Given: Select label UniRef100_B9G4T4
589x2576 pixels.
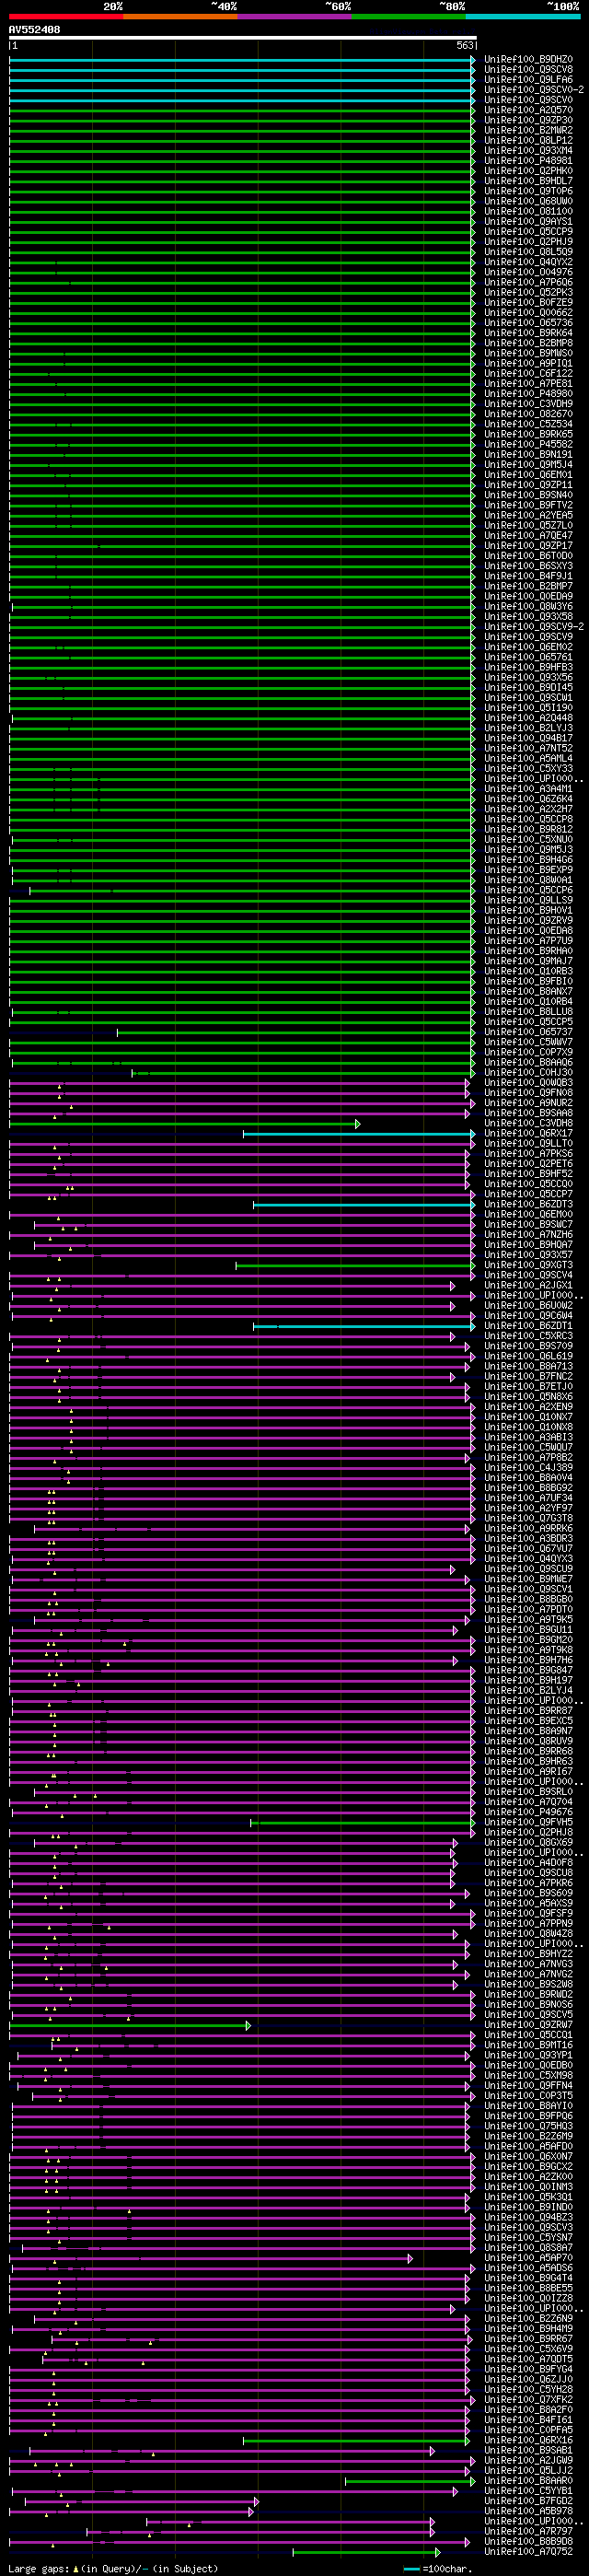Looking at the screenshot, I should (529, 2278).
